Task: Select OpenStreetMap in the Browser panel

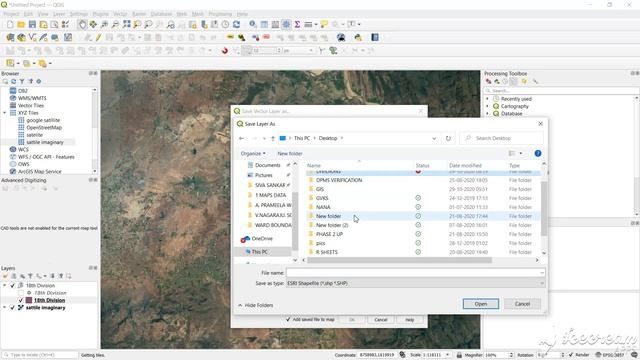Action: tap(44, 128)
